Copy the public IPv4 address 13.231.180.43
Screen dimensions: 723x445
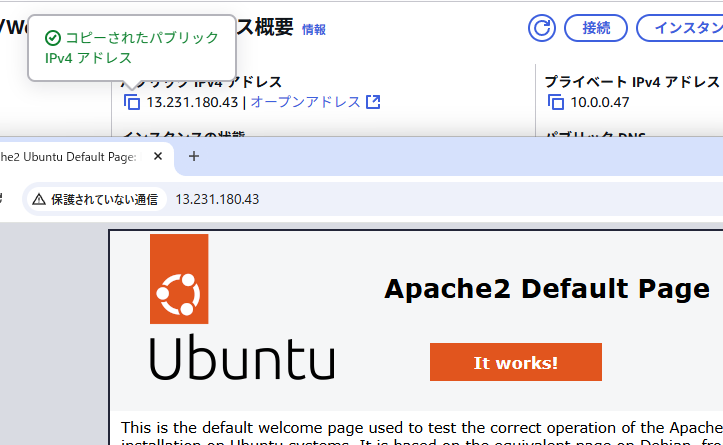coord(132,102)
